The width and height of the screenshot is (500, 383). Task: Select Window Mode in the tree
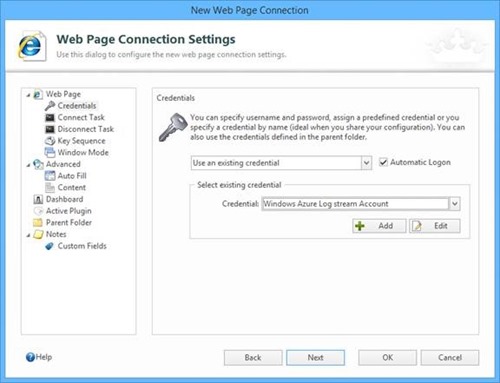(x=83, y=152)
